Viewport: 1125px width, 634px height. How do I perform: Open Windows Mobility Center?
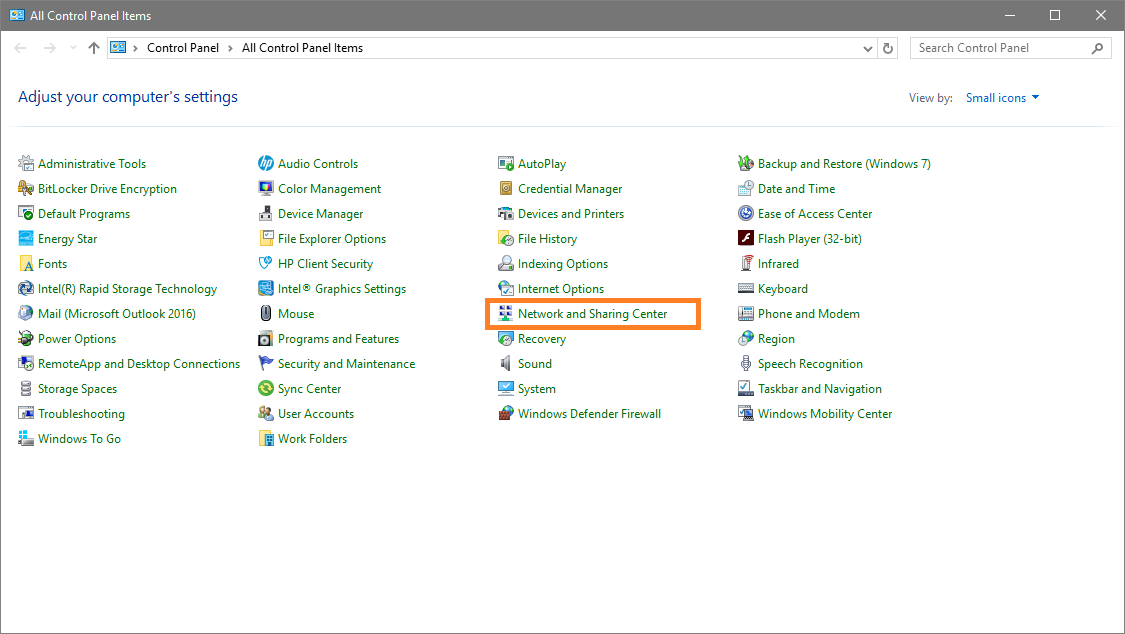pyautogui.click(x=825, y=414)
